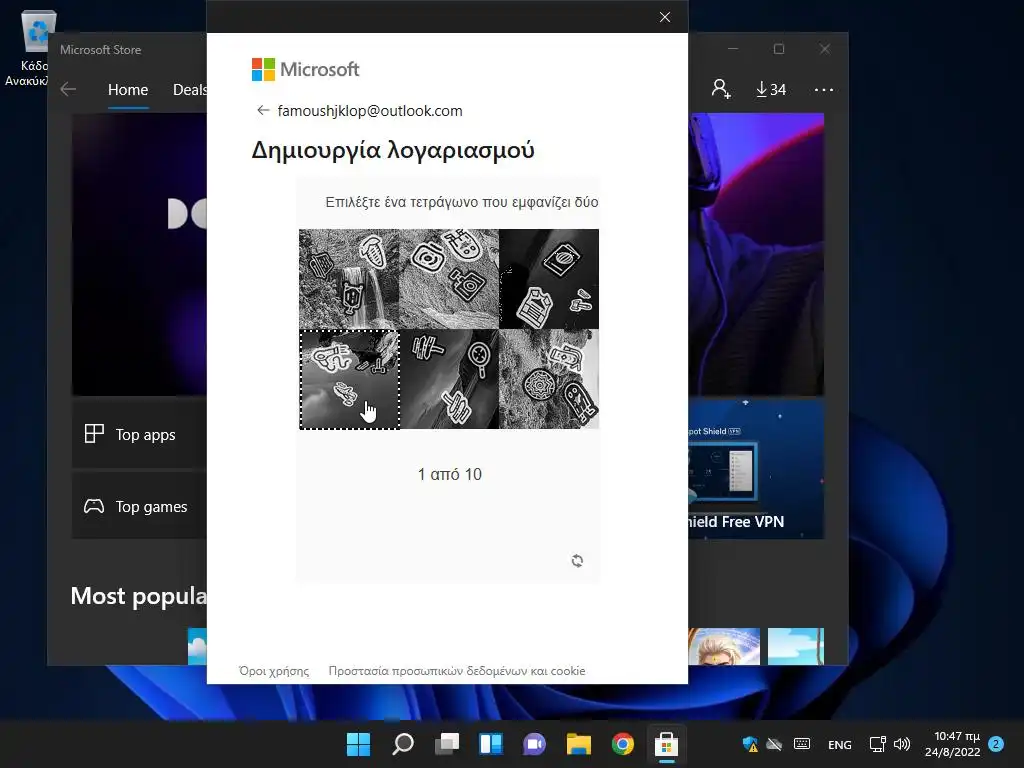Open Top apps in Microsoft Store

139,434
